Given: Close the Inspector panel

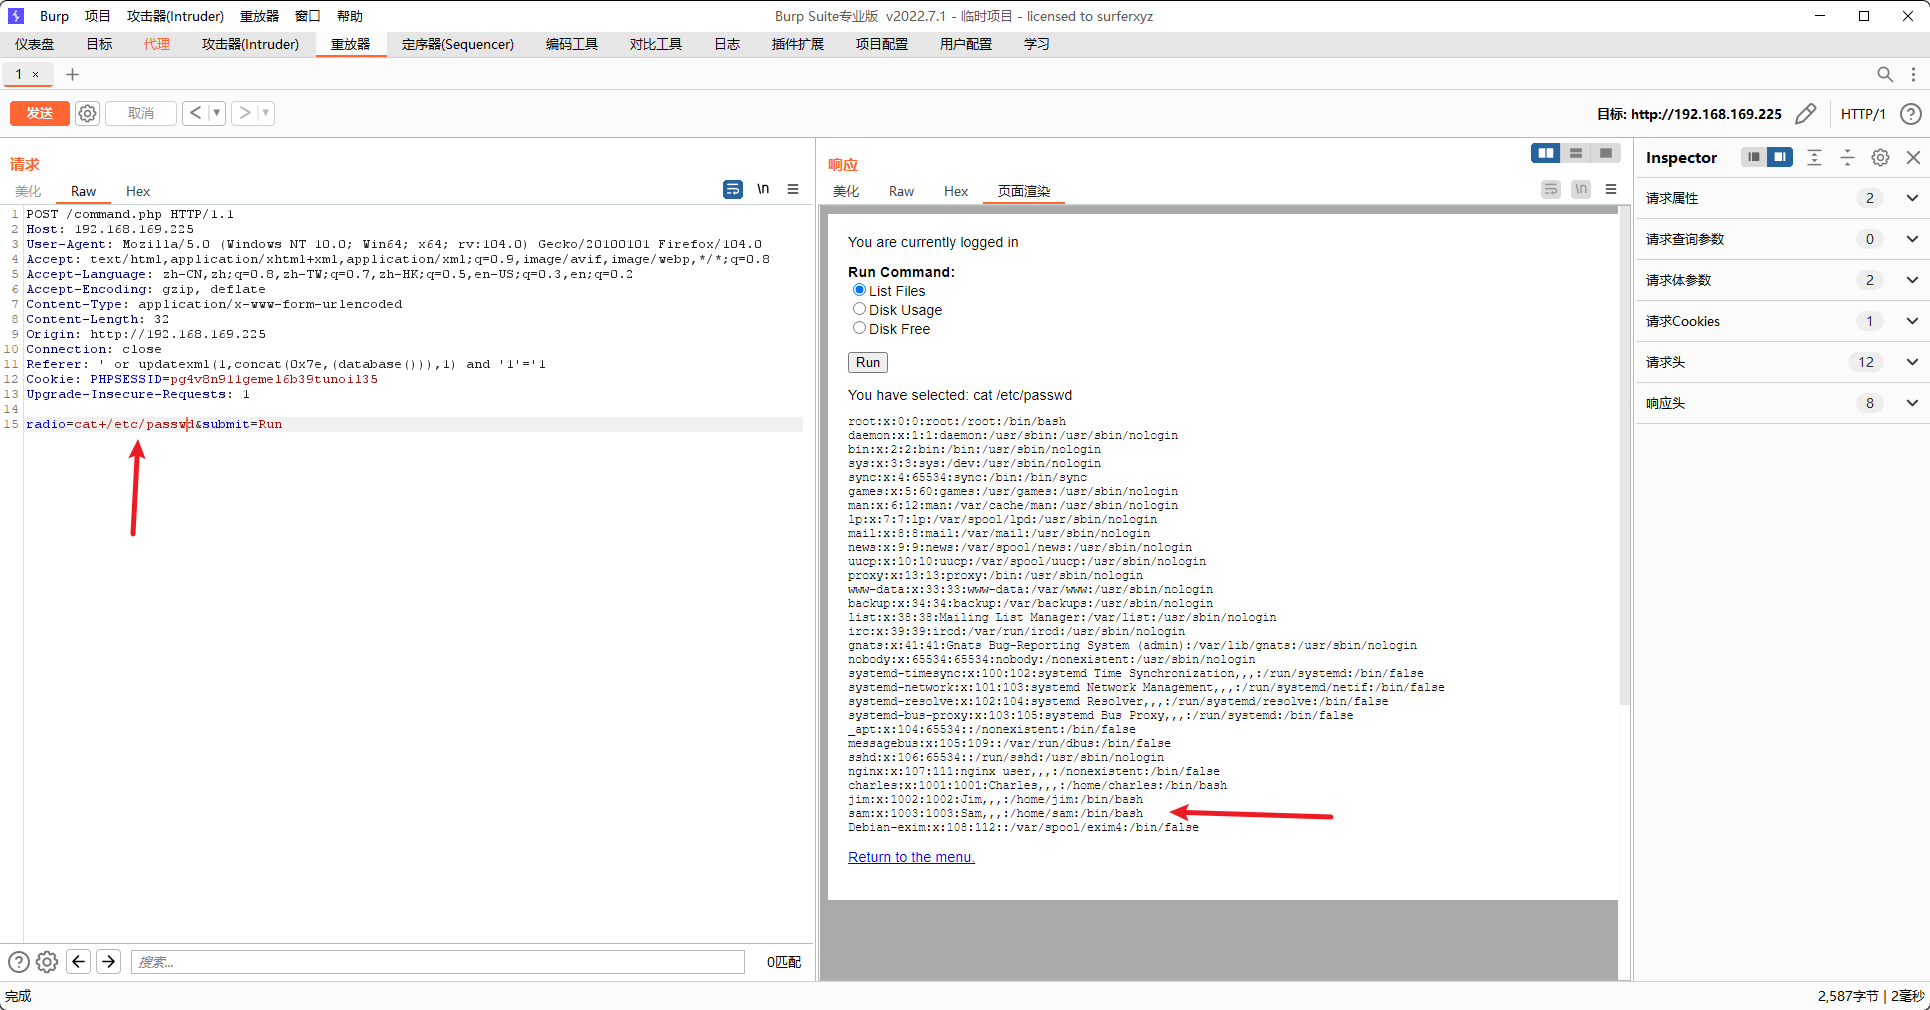Looking at the screenshot, I should [1913, 157].
